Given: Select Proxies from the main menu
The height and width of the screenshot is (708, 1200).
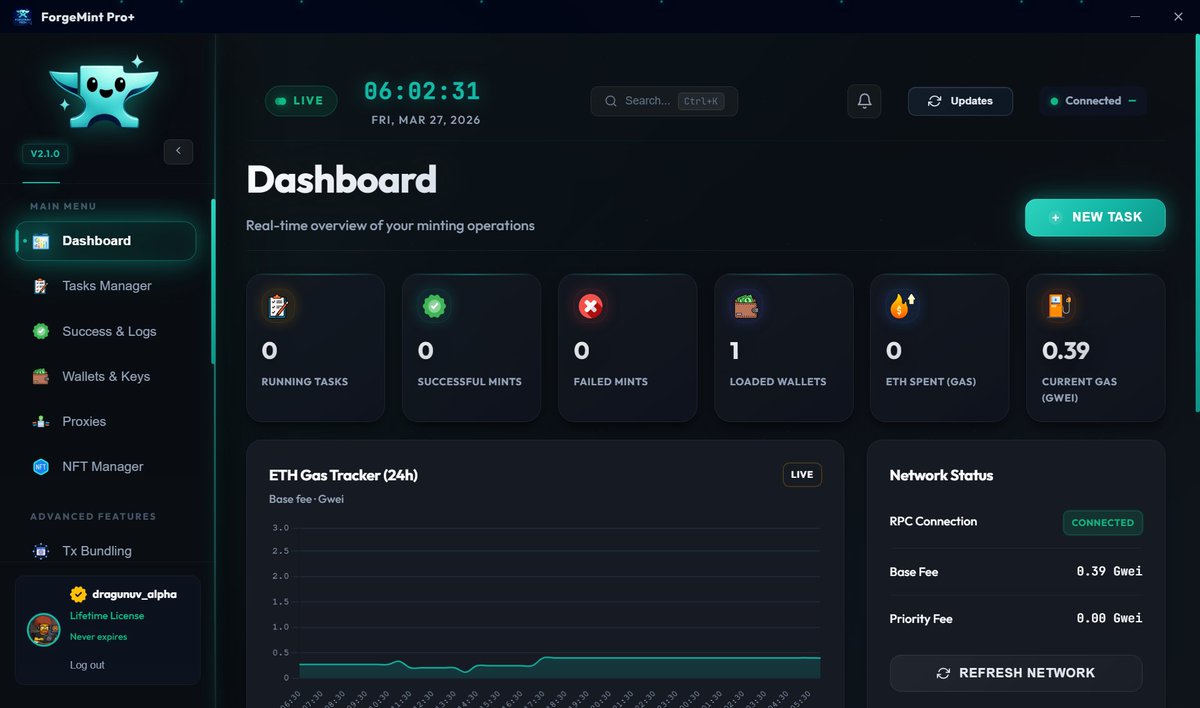Looking at the screenshot, I should click(x=106, y=421).
